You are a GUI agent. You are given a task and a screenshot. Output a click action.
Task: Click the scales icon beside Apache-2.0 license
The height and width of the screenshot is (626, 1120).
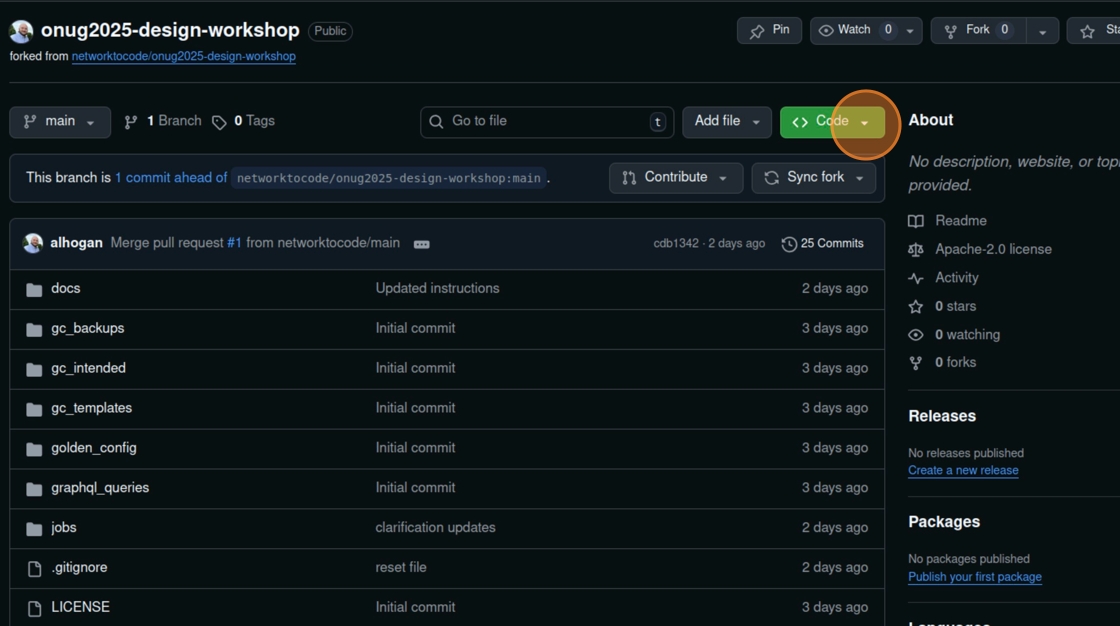[x=916, y=250]
